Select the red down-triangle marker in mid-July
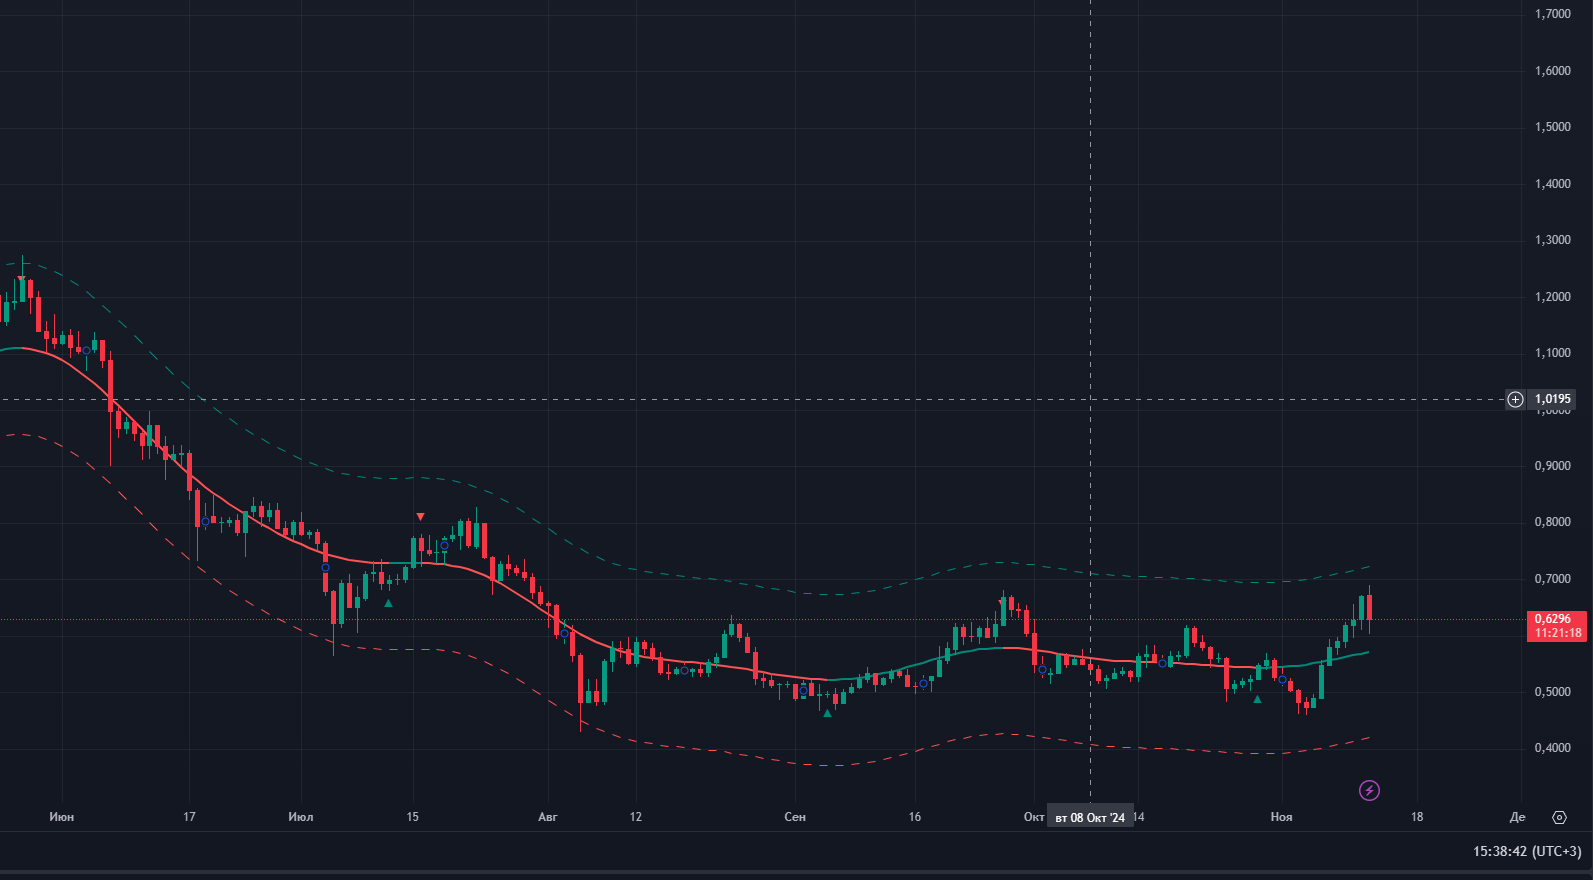Viewport: 1593px width, 880px height. coord(421,517)
